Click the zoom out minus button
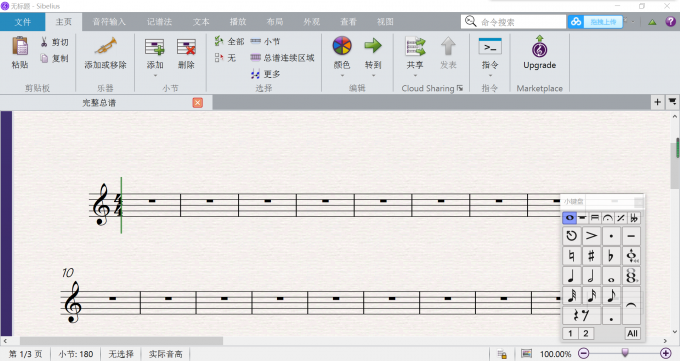680x361 pixels. 584,353
